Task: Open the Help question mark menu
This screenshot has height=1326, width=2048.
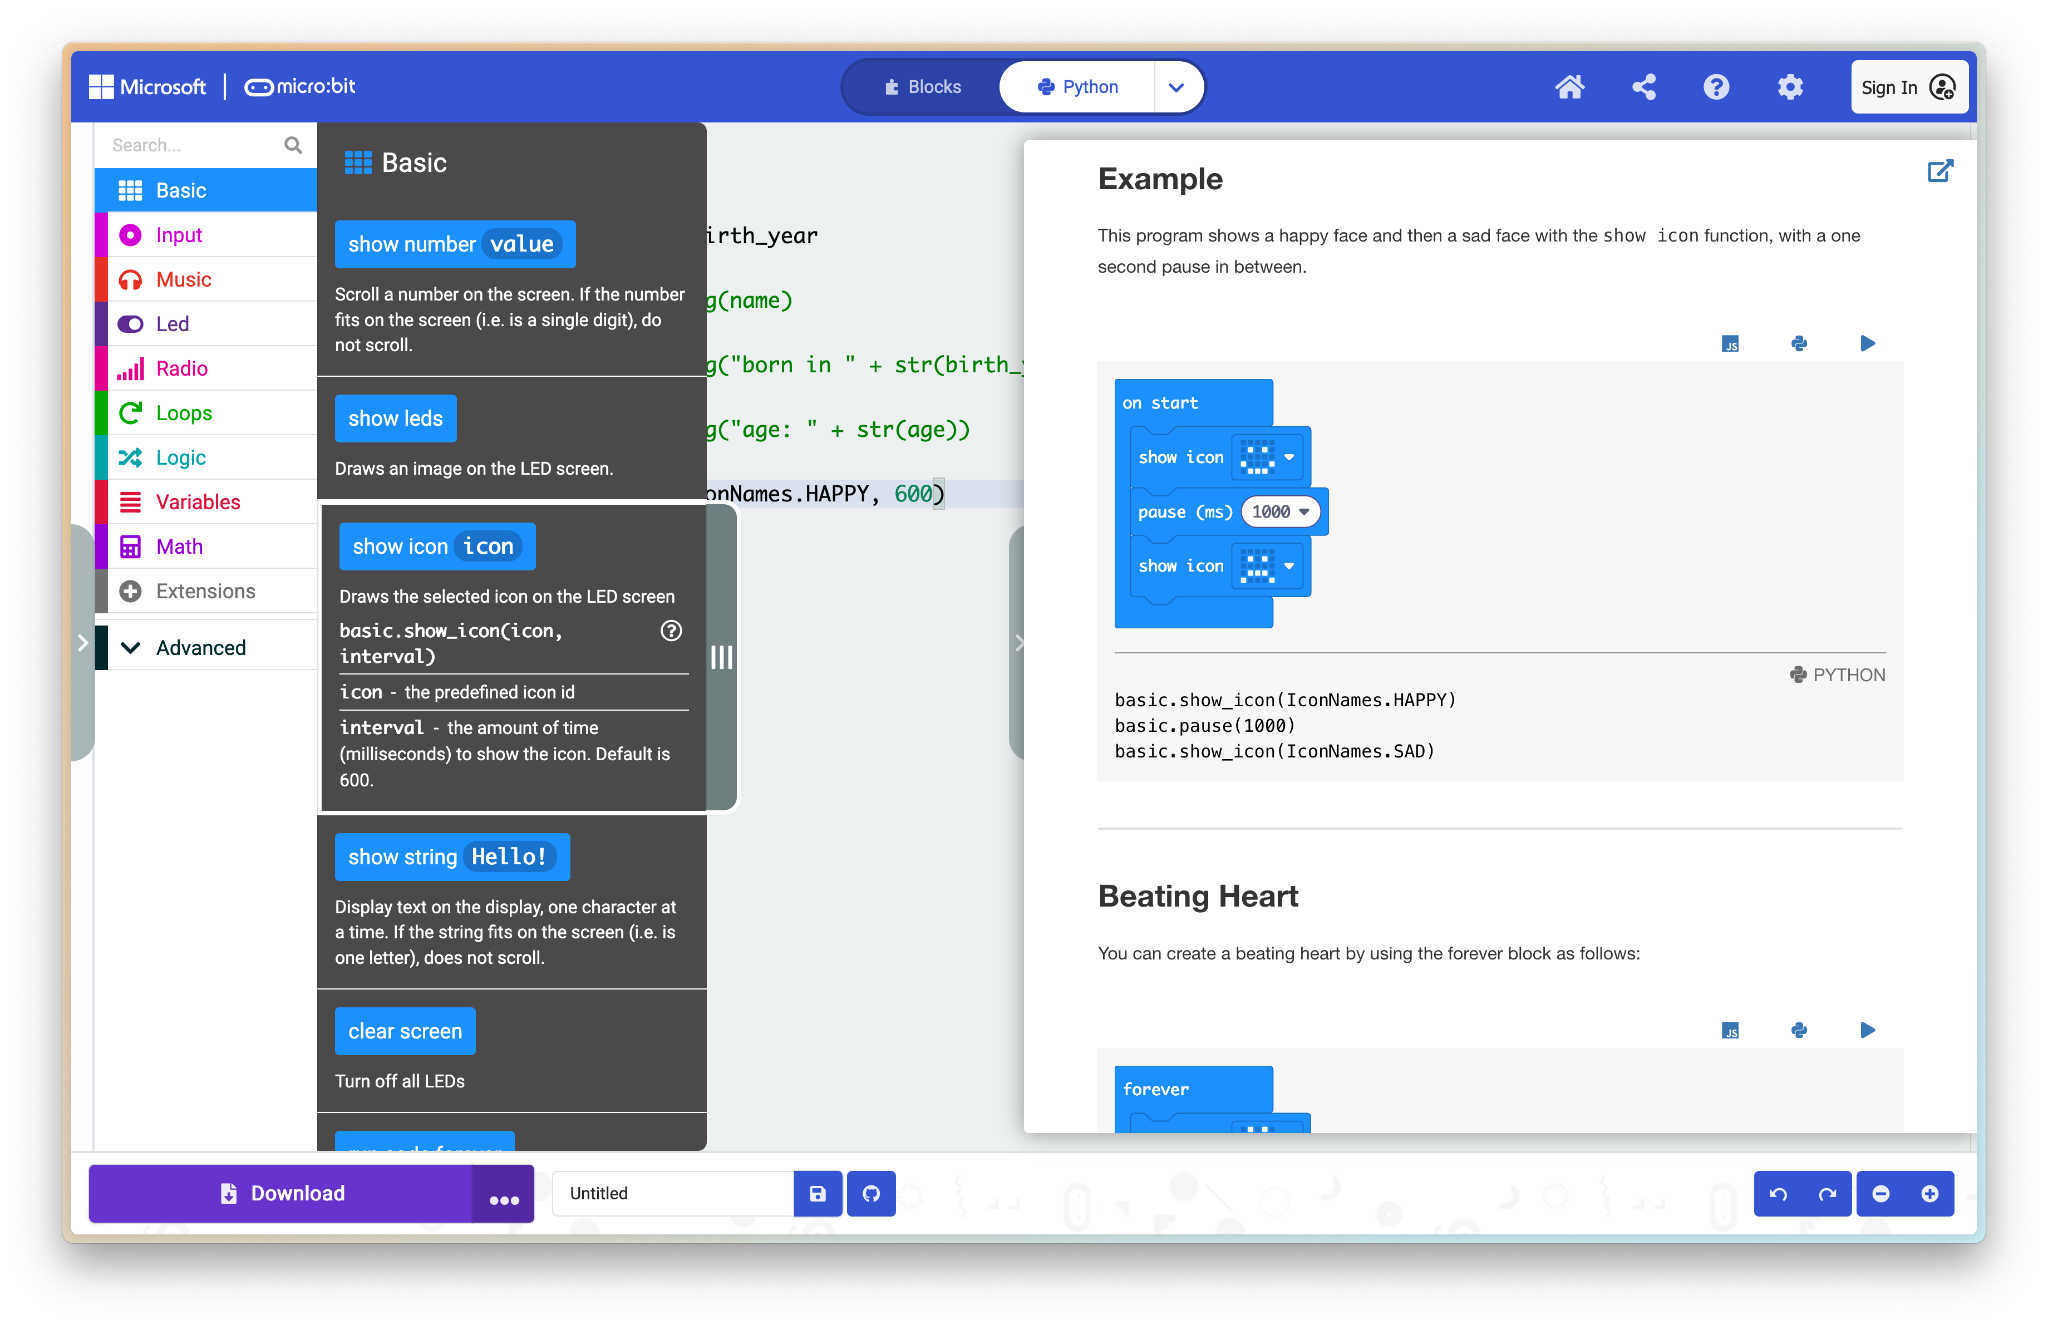Action: (x=1716, y=87)
